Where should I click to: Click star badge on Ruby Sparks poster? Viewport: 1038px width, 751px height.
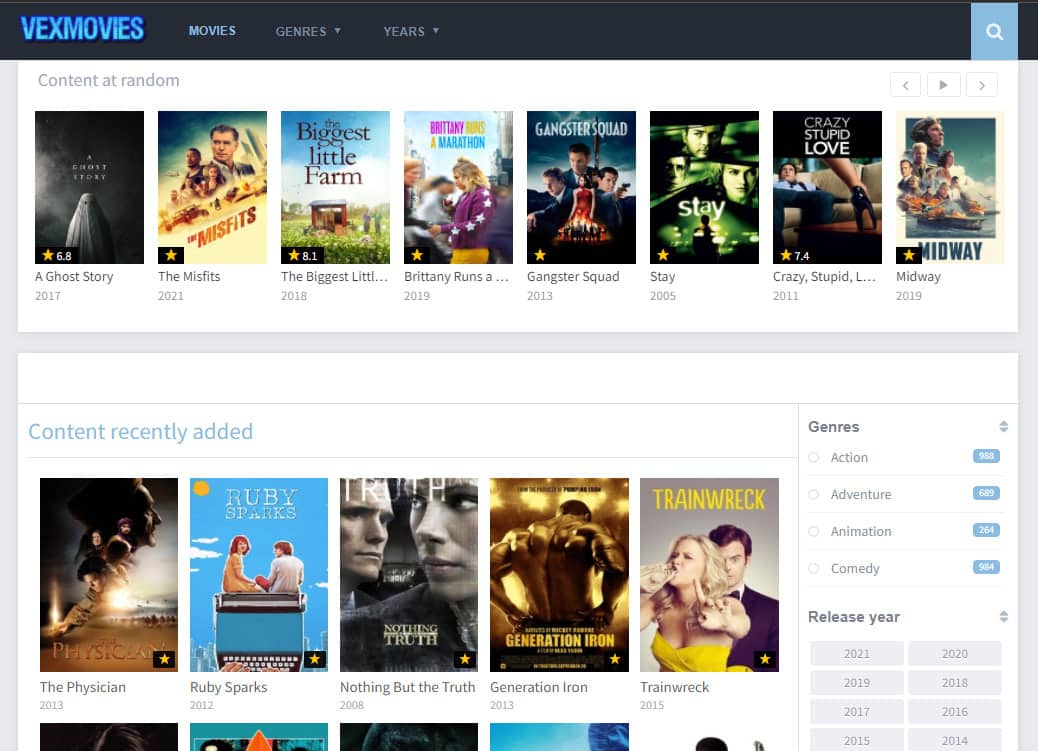[x=315, y=660]
